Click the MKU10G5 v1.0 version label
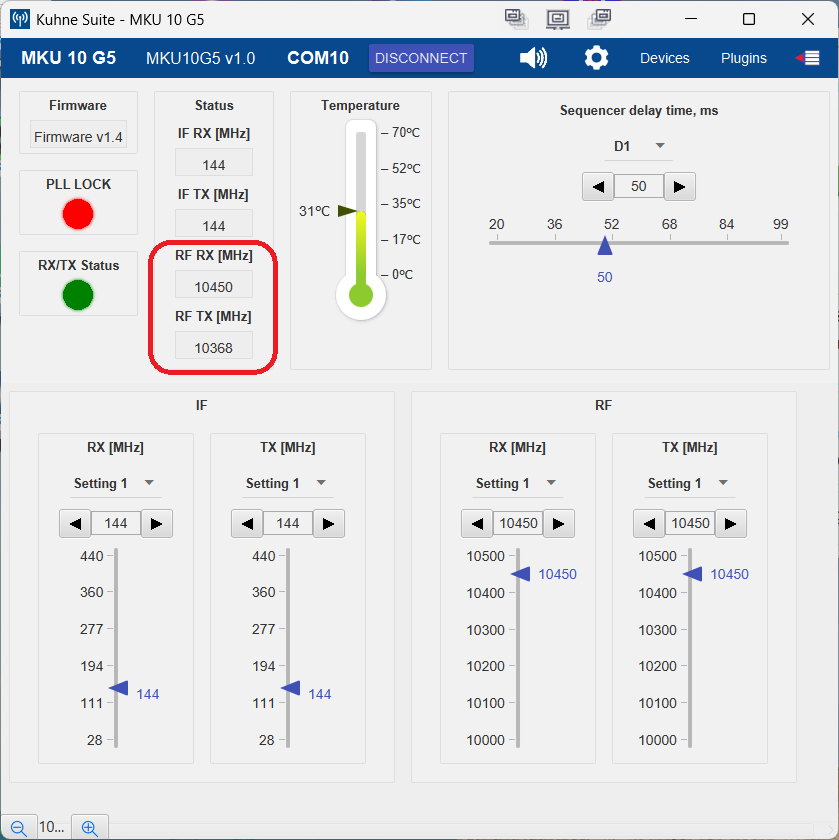 (200, 58)
